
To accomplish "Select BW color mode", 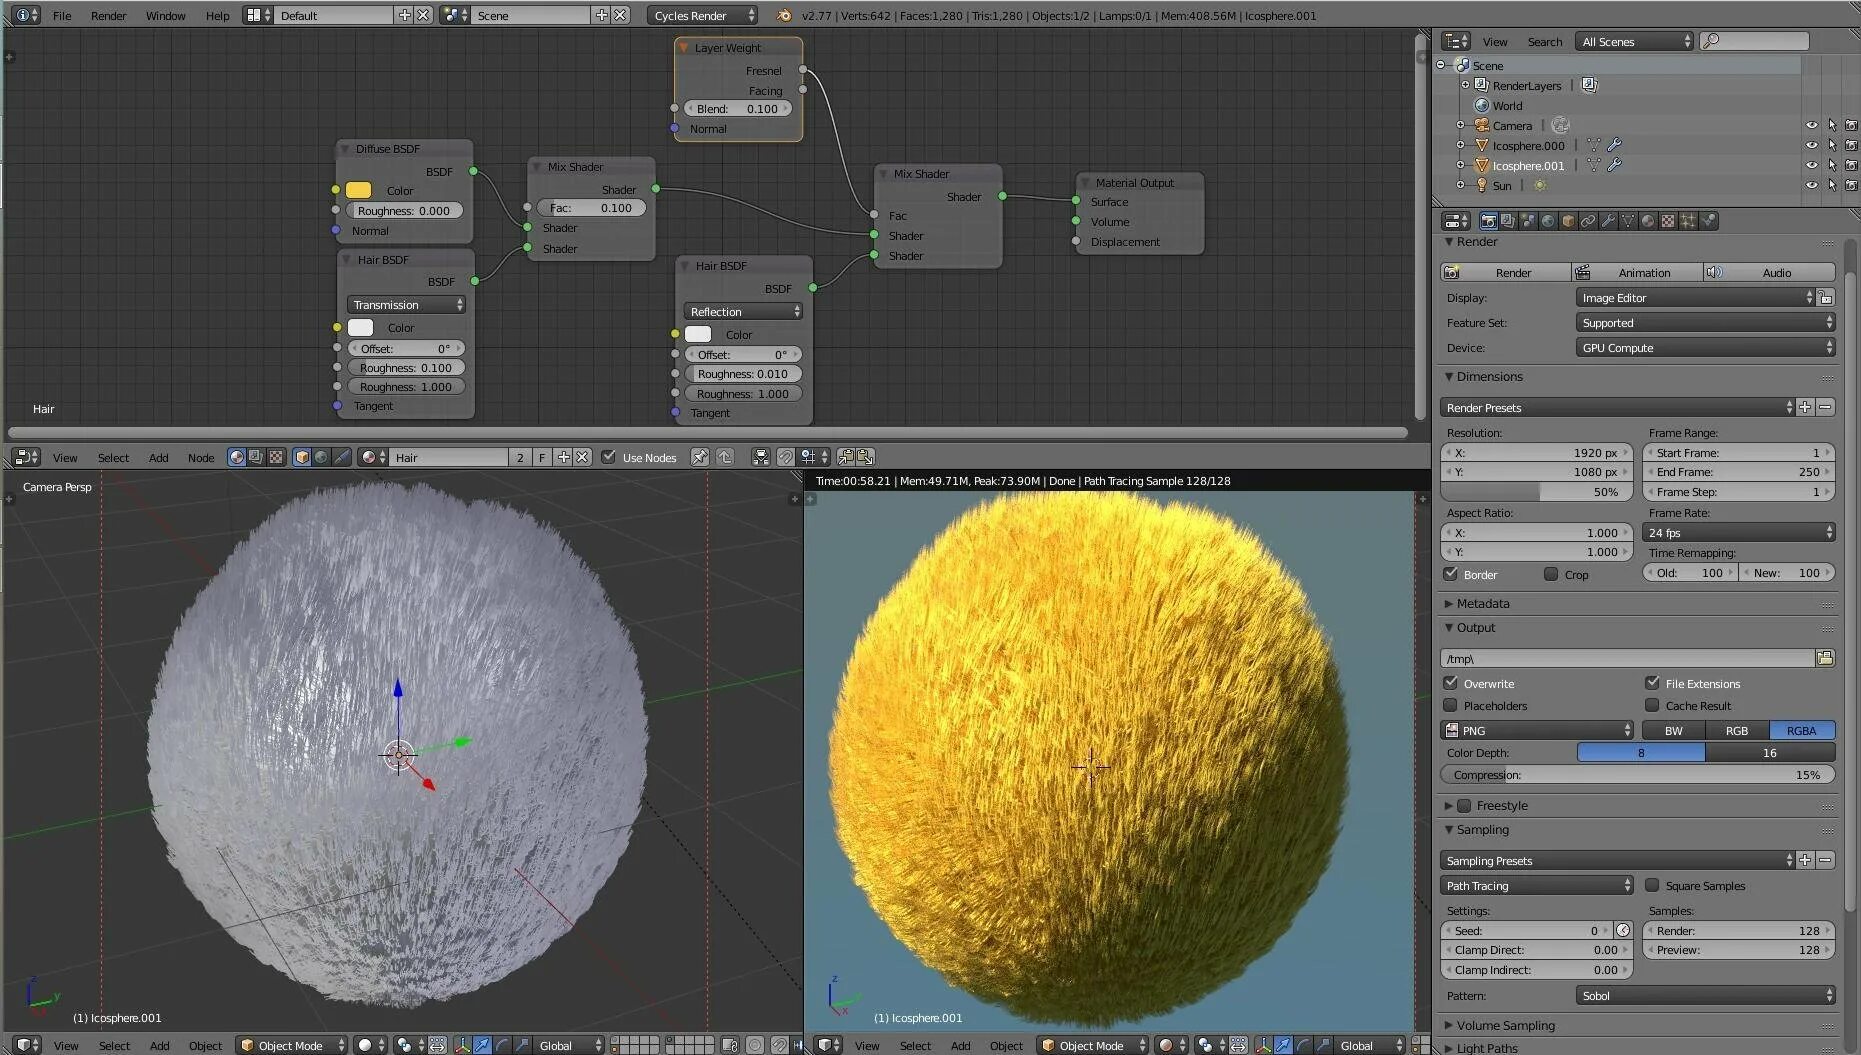I will [1674, 730].
